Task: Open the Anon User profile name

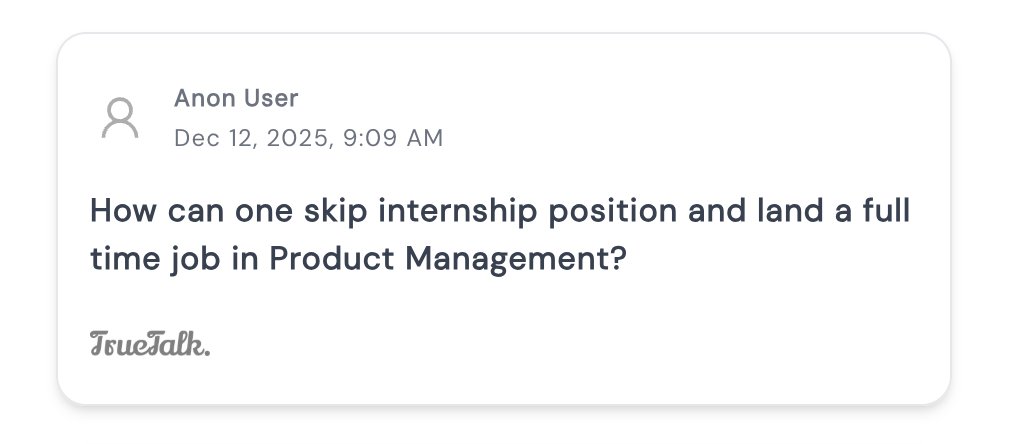Action: point(236,98)
